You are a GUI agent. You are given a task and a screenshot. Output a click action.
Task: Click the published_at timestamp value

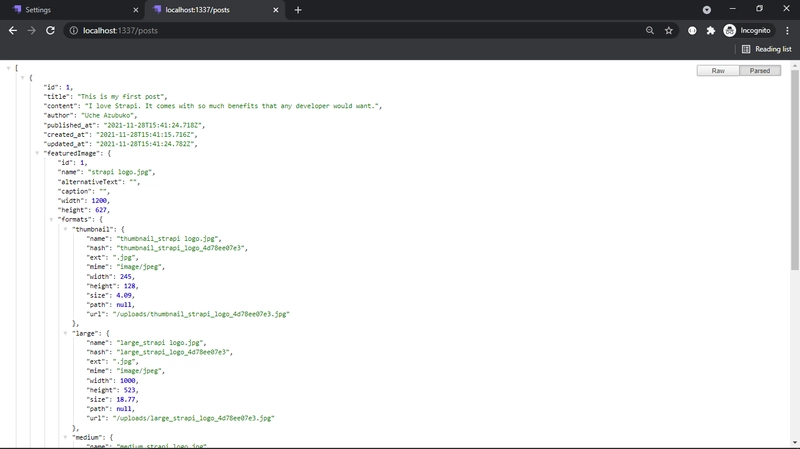pyautogui.click(x=153, y=125)
